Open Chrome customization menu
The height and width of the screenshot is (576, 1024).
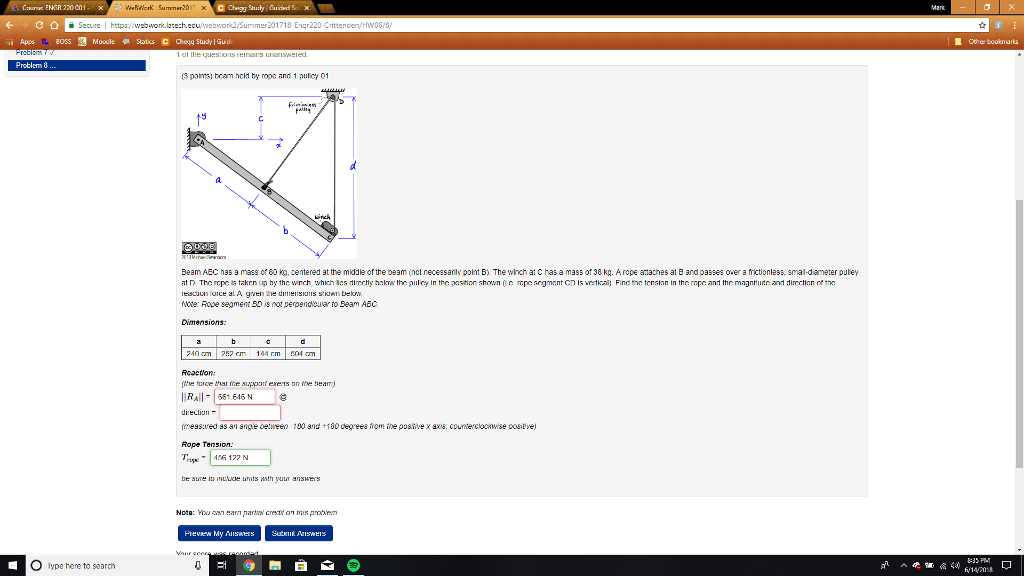pyautogui.click(x=1014, y=26)
